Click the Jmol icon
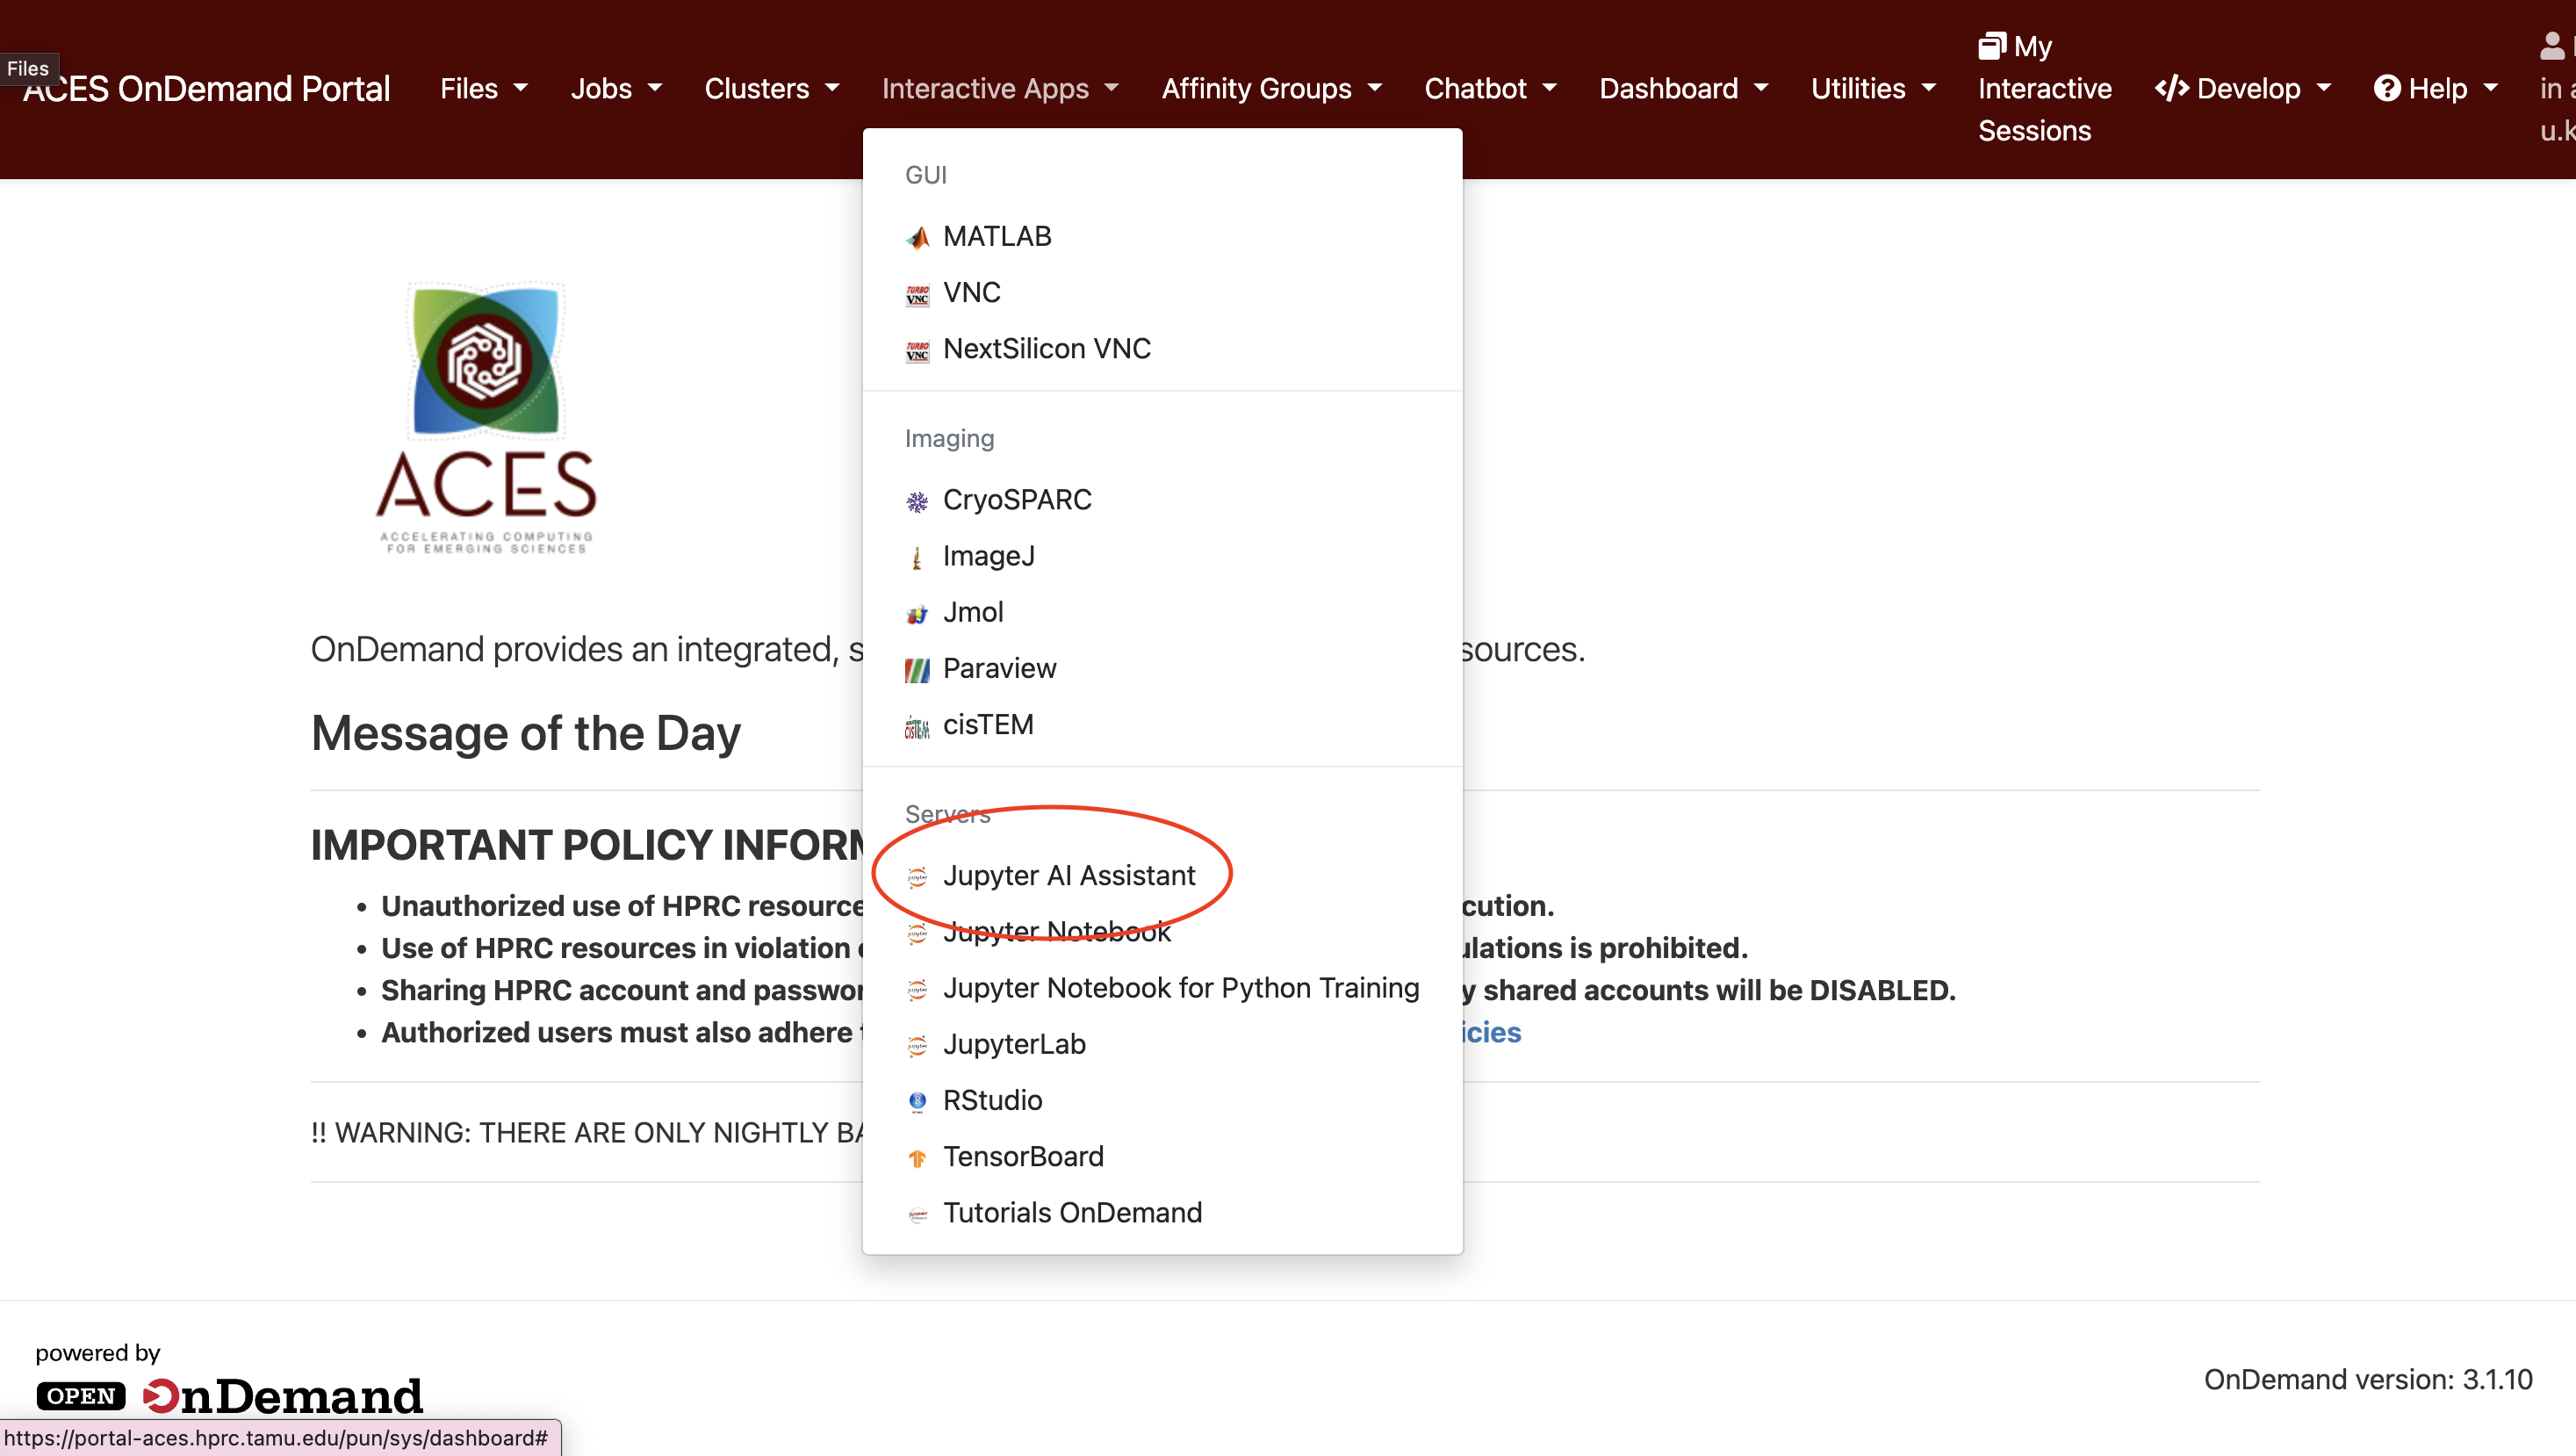Image resolution: width=2576 pixels, height=1456 pixels. 917,613
